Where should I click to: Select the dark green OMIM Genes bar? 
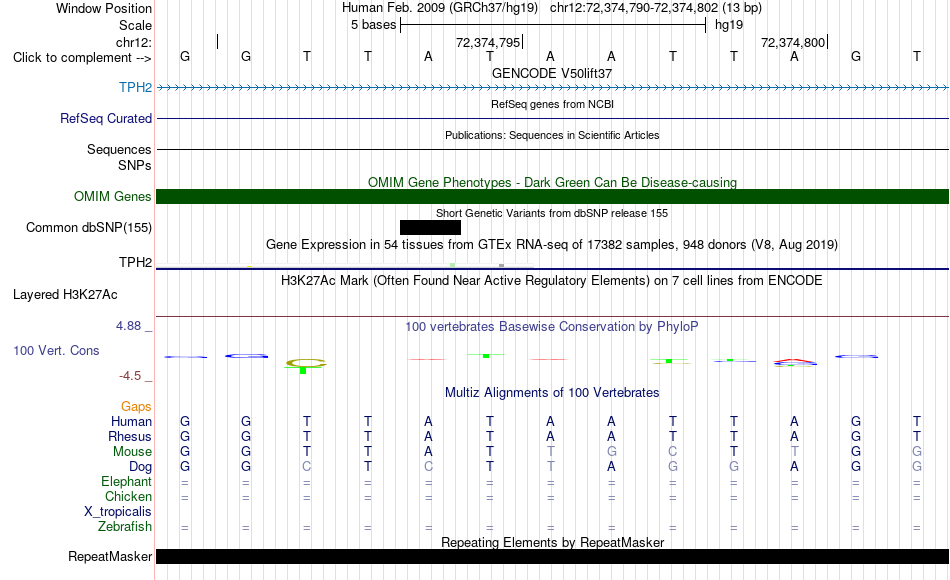click(x=552, y=196)
